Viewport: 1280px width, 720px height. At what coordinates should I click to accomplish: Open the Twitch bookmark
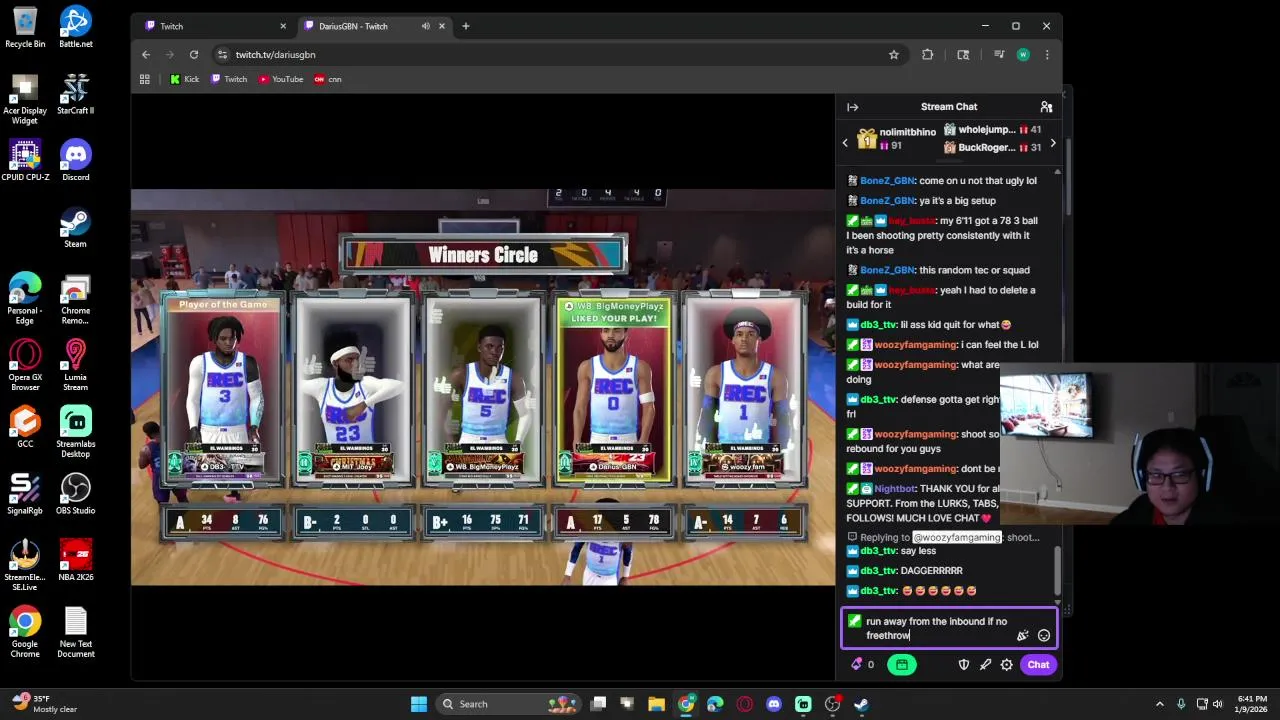tap(229, 79)
